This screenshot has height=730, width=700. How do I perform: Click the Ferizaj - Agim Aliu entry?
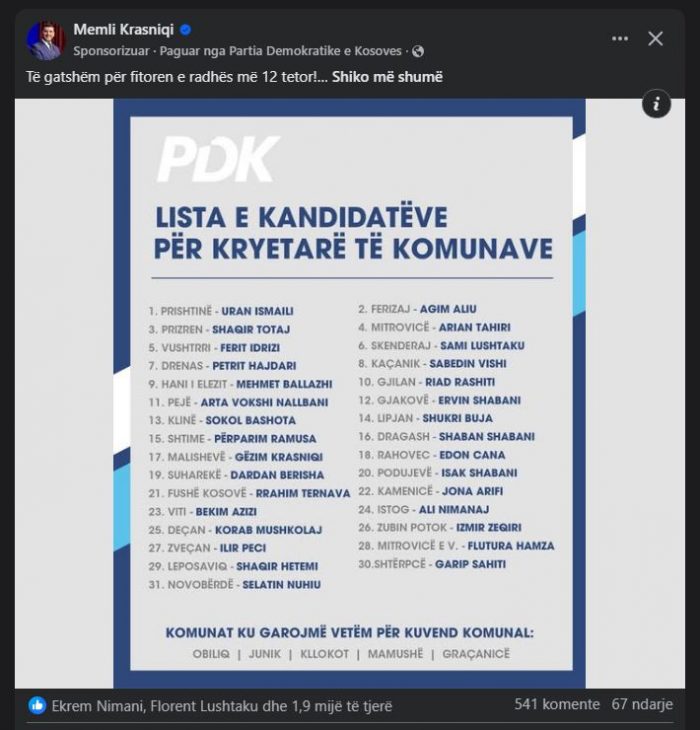(417, 309)
